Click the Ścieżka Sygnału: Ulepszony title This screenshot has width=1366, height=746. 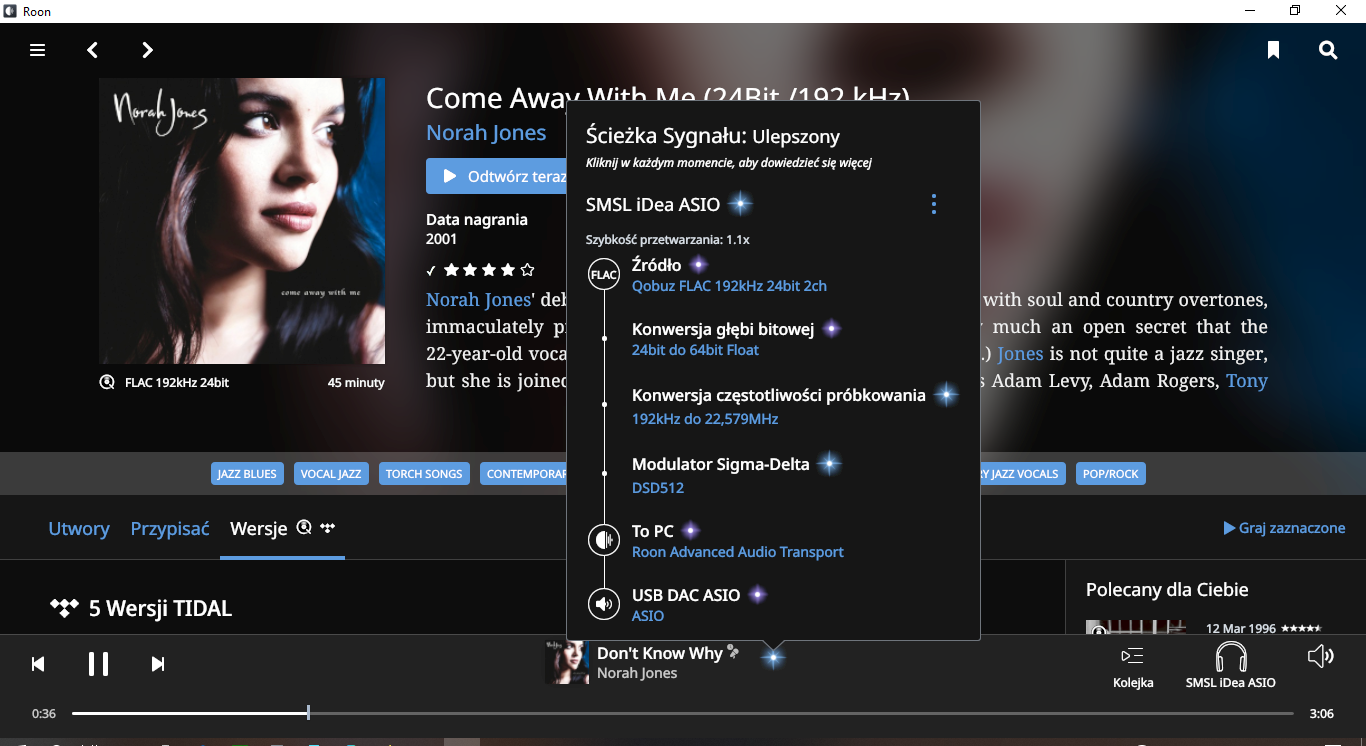pos(713,136)
